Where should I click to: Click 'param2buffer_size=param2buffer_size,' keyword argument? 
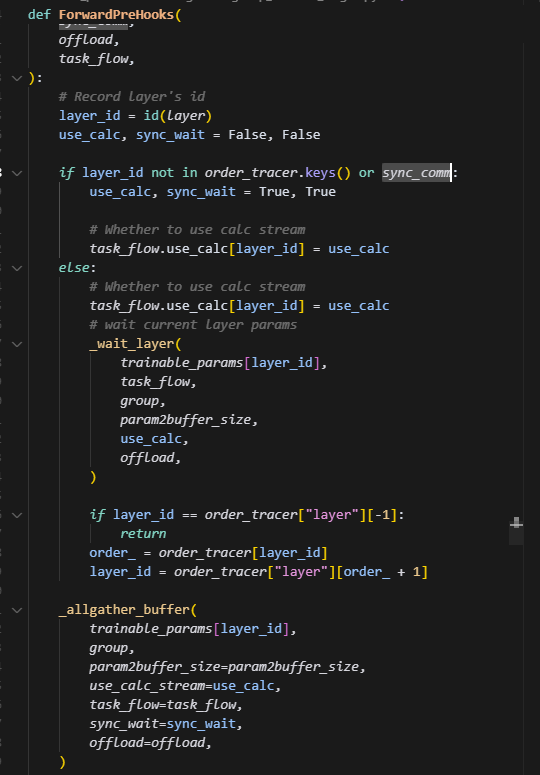(228, 667)
